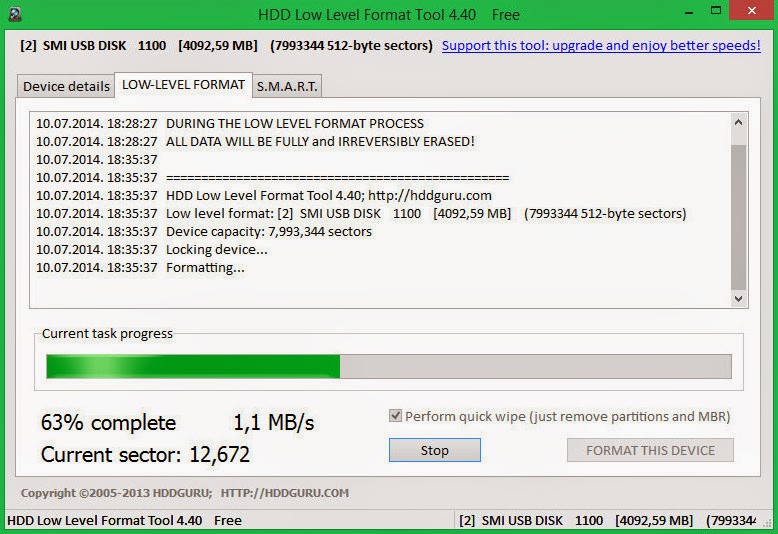Click the log scroll up arrow
This screenshot has height=534, width=778.
tap(738, 122)
